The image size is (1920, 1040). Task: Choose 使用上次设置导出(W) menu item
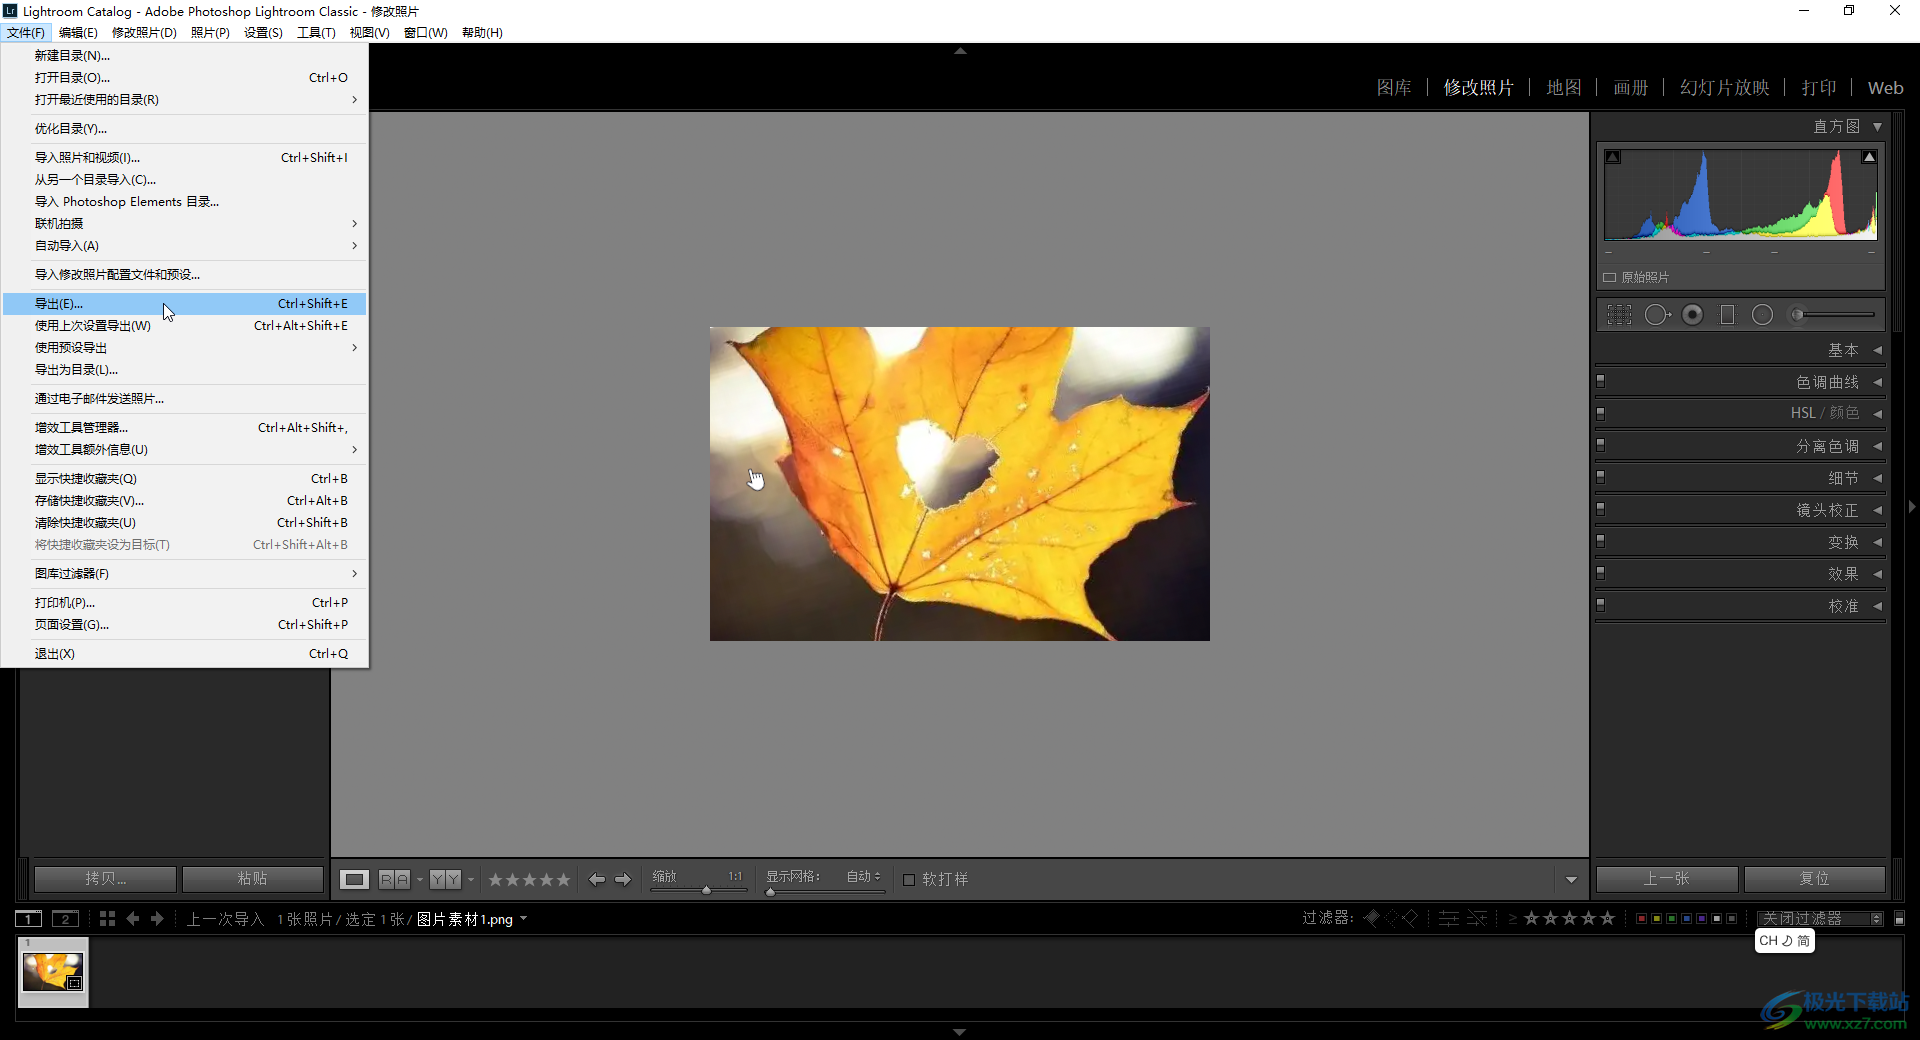pyautogui.click(x=185, y=326)
